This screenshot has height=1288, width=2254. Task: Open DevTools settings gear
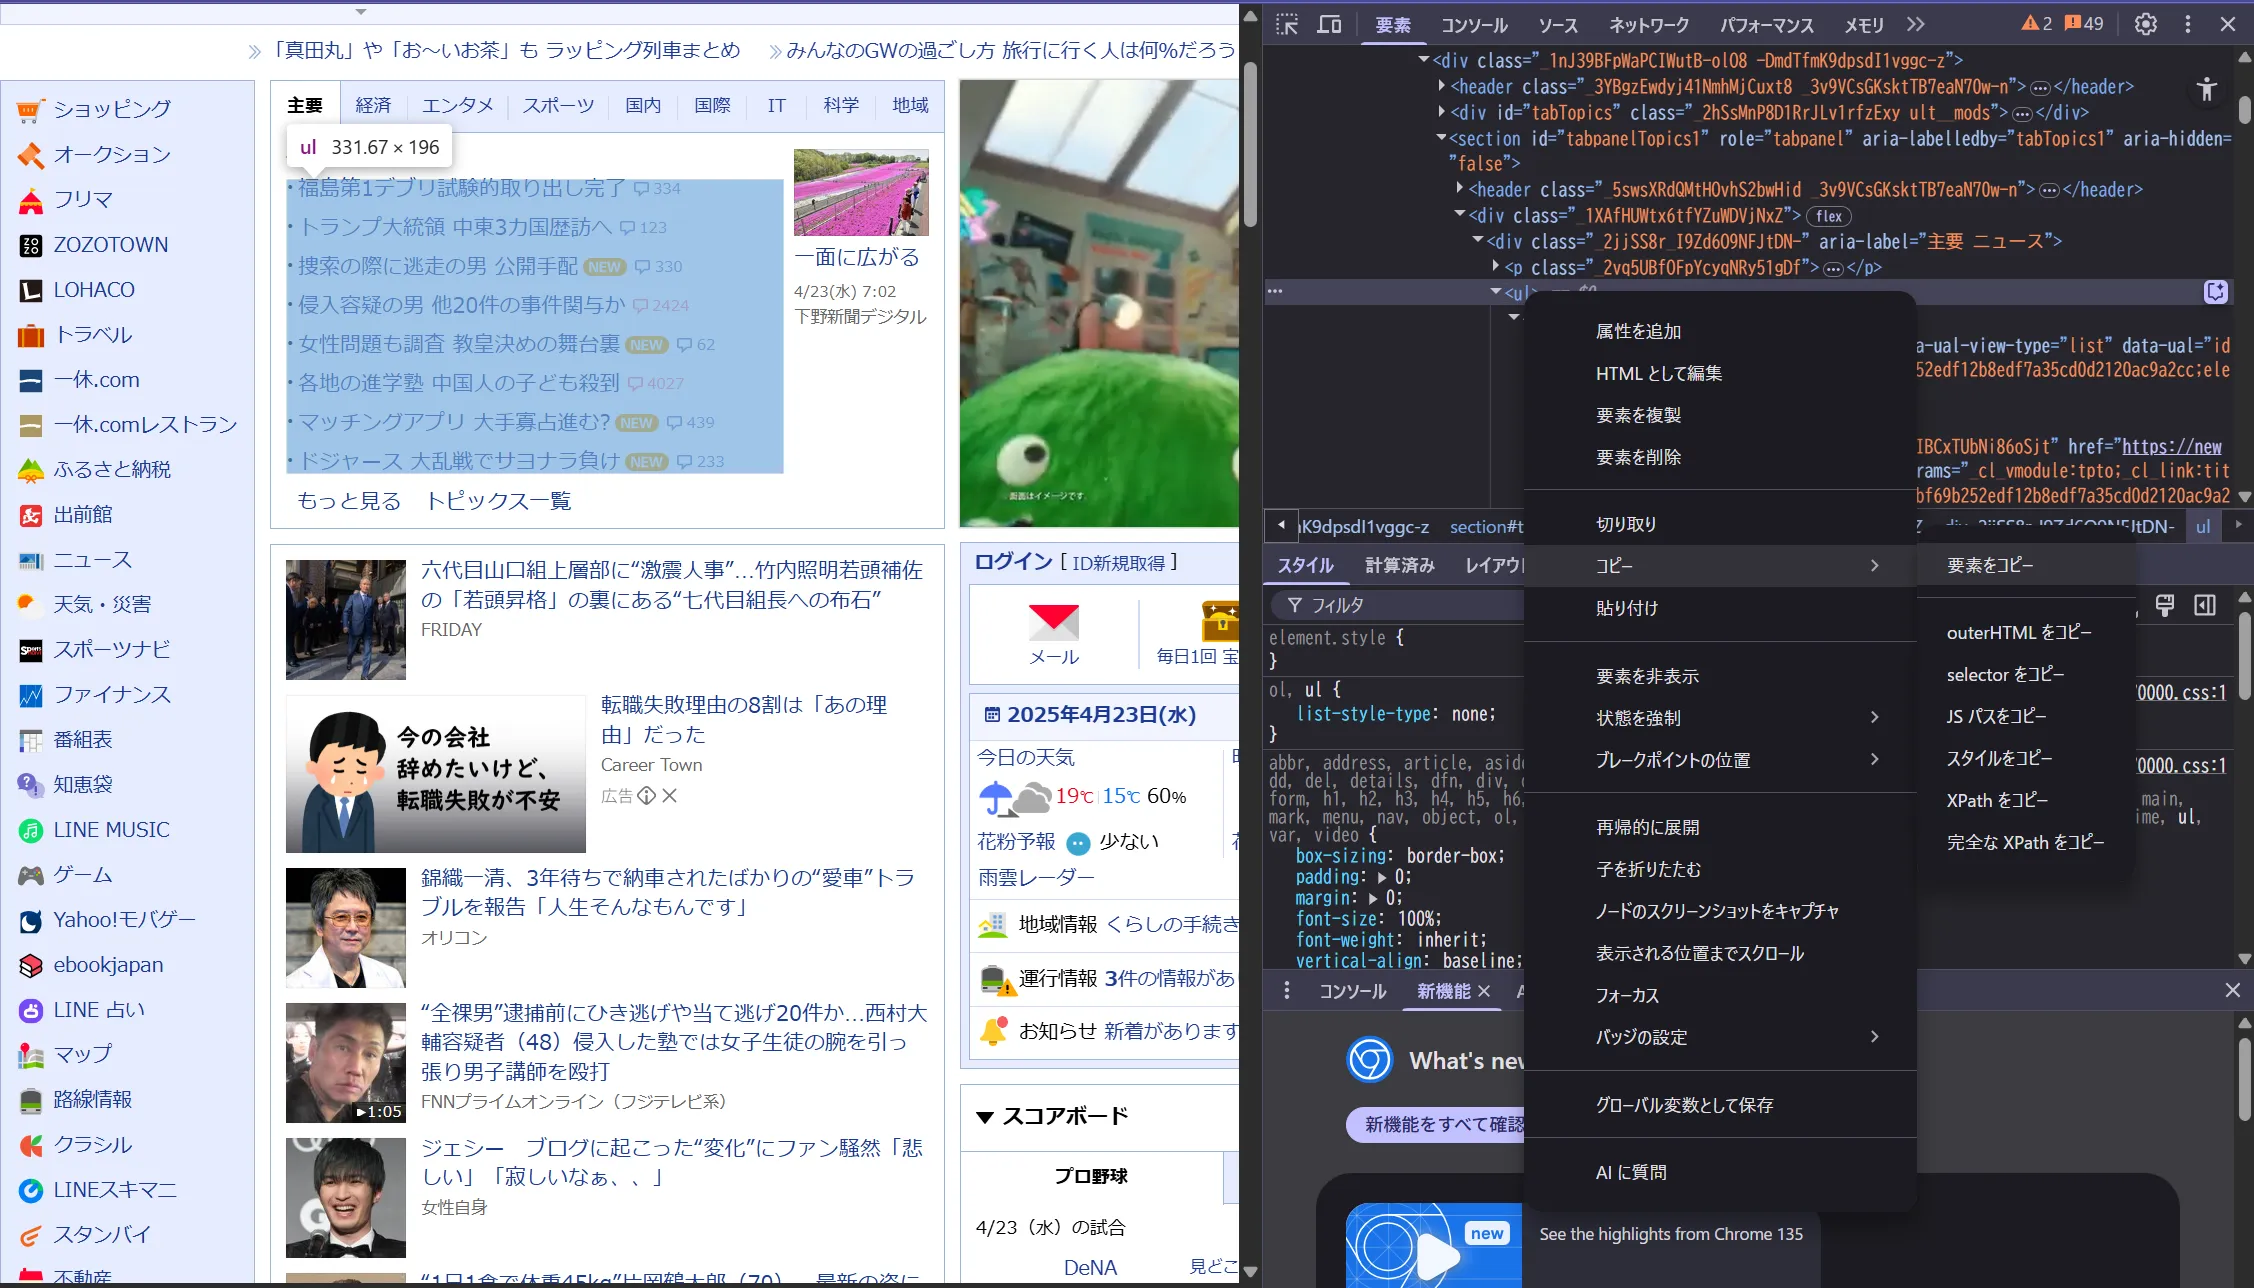[2146, 24]
